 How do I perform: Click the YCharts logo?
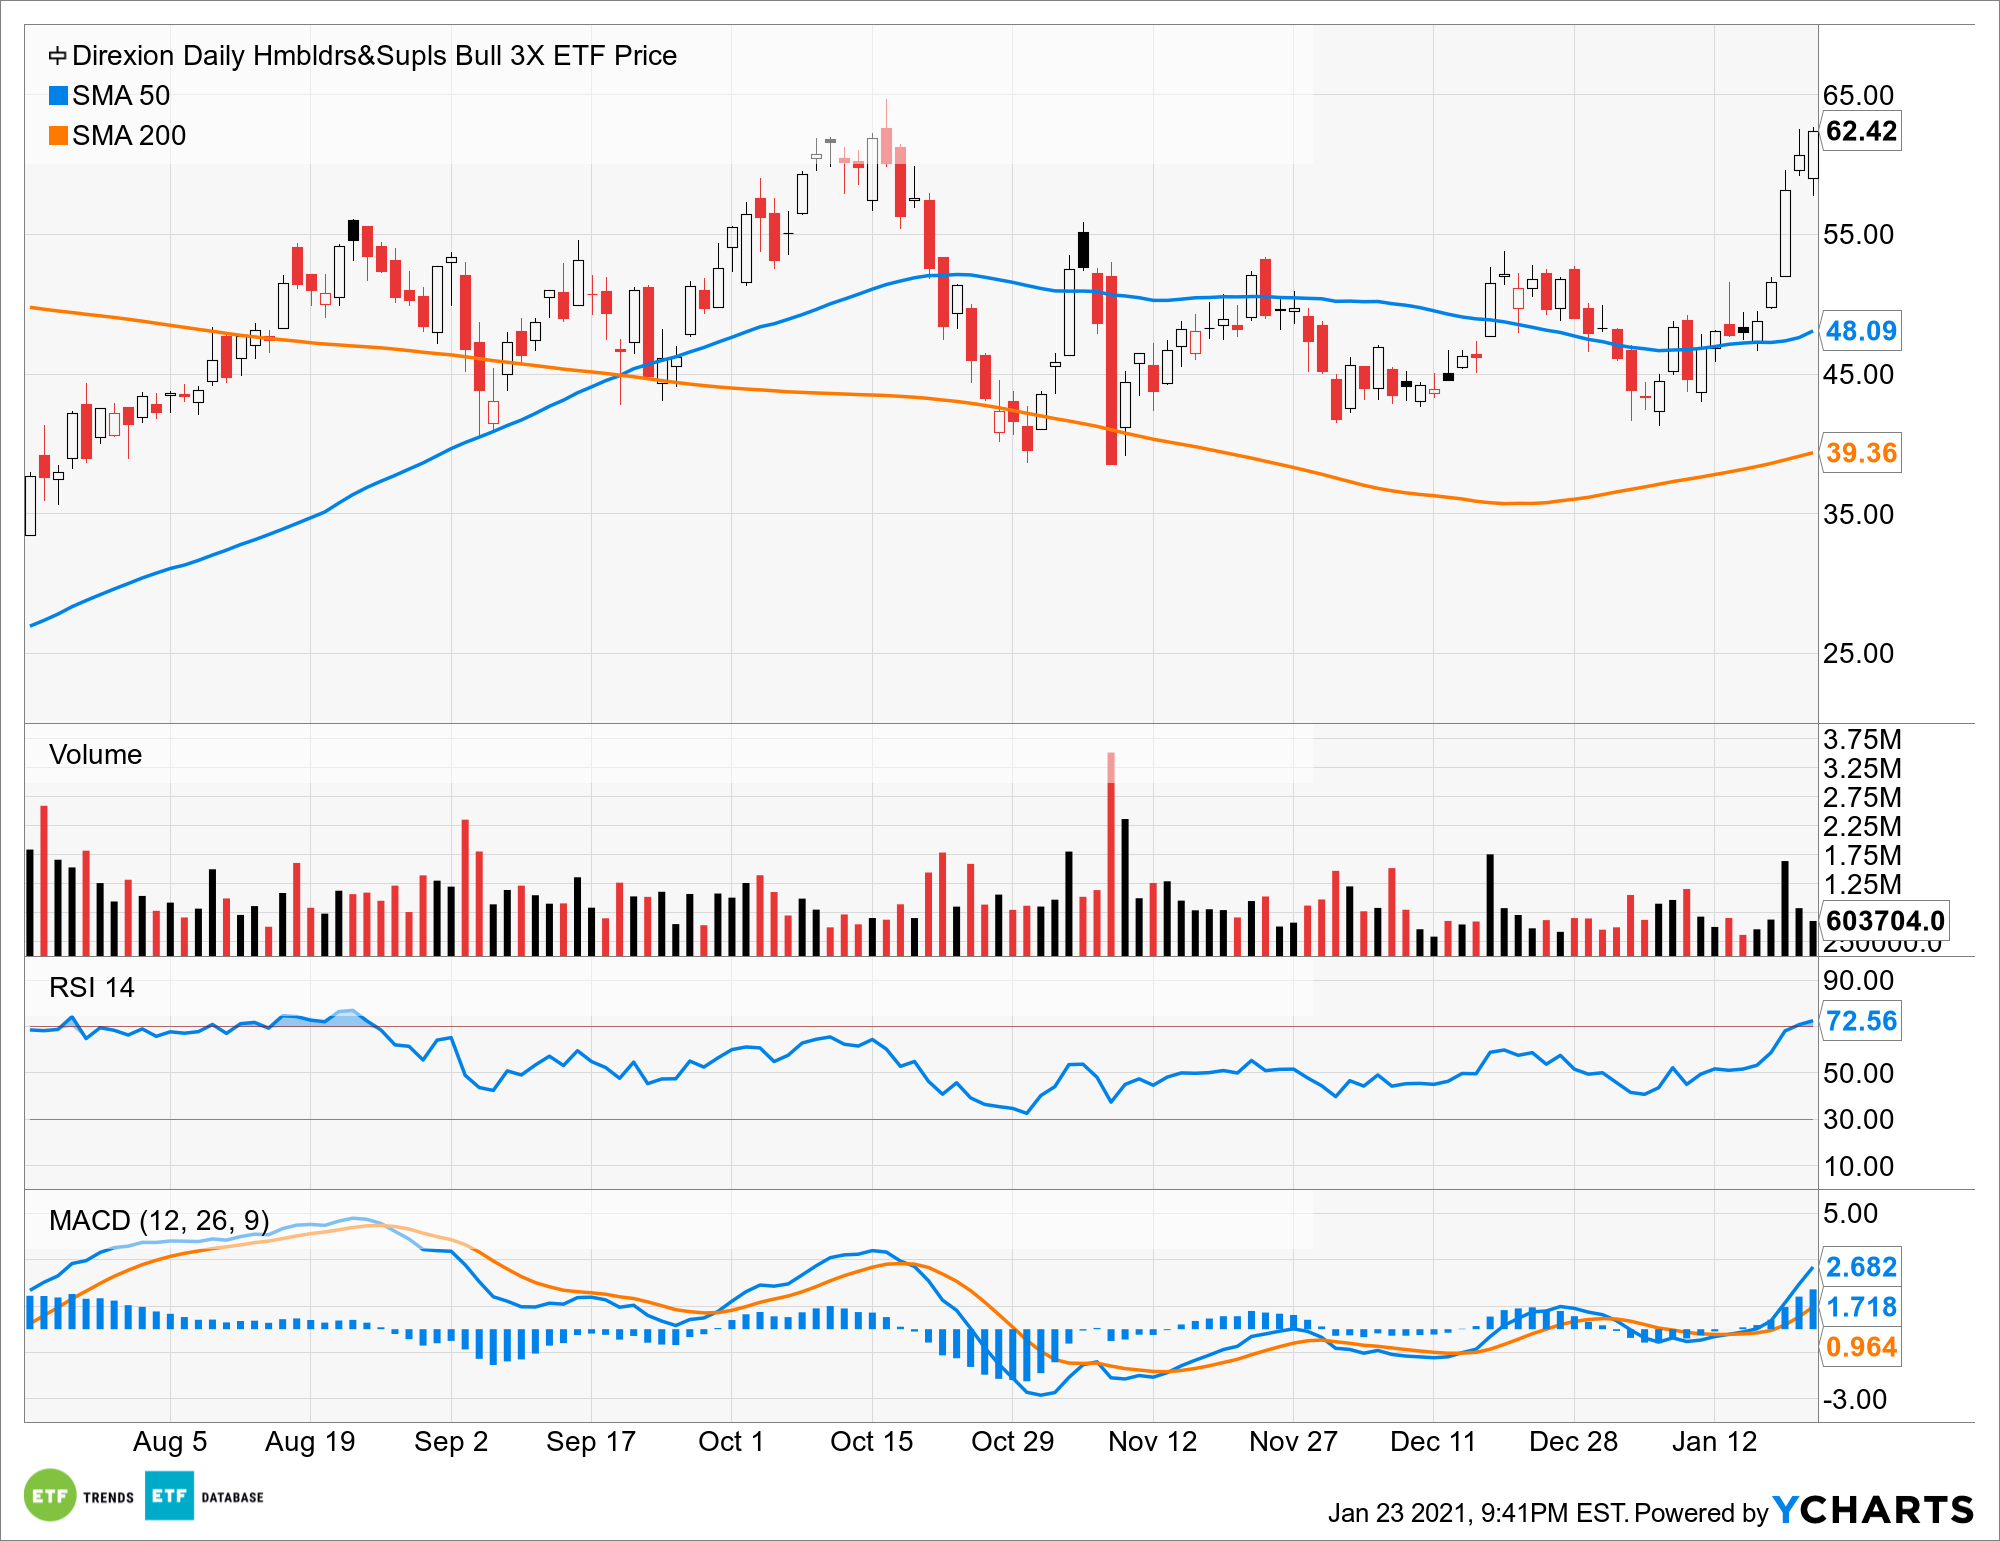tap(1873, 1509)
